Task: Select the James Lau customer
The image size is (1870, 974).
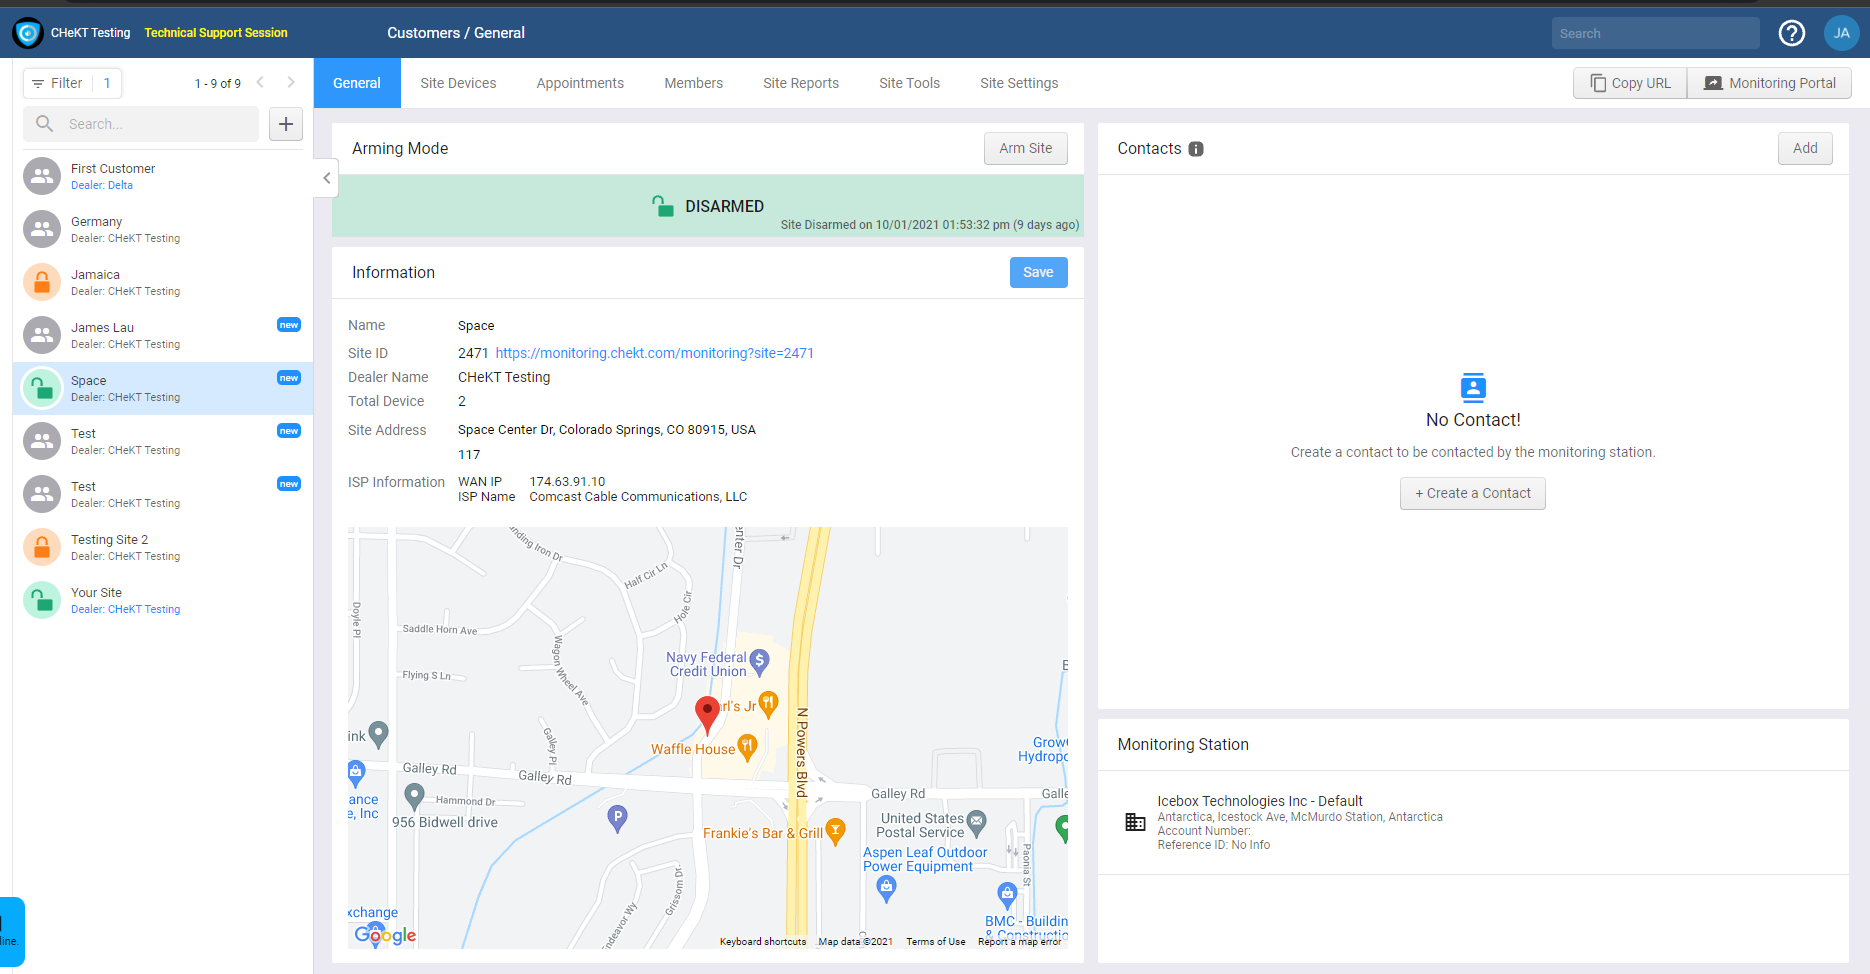Action: tap(163, 335)
